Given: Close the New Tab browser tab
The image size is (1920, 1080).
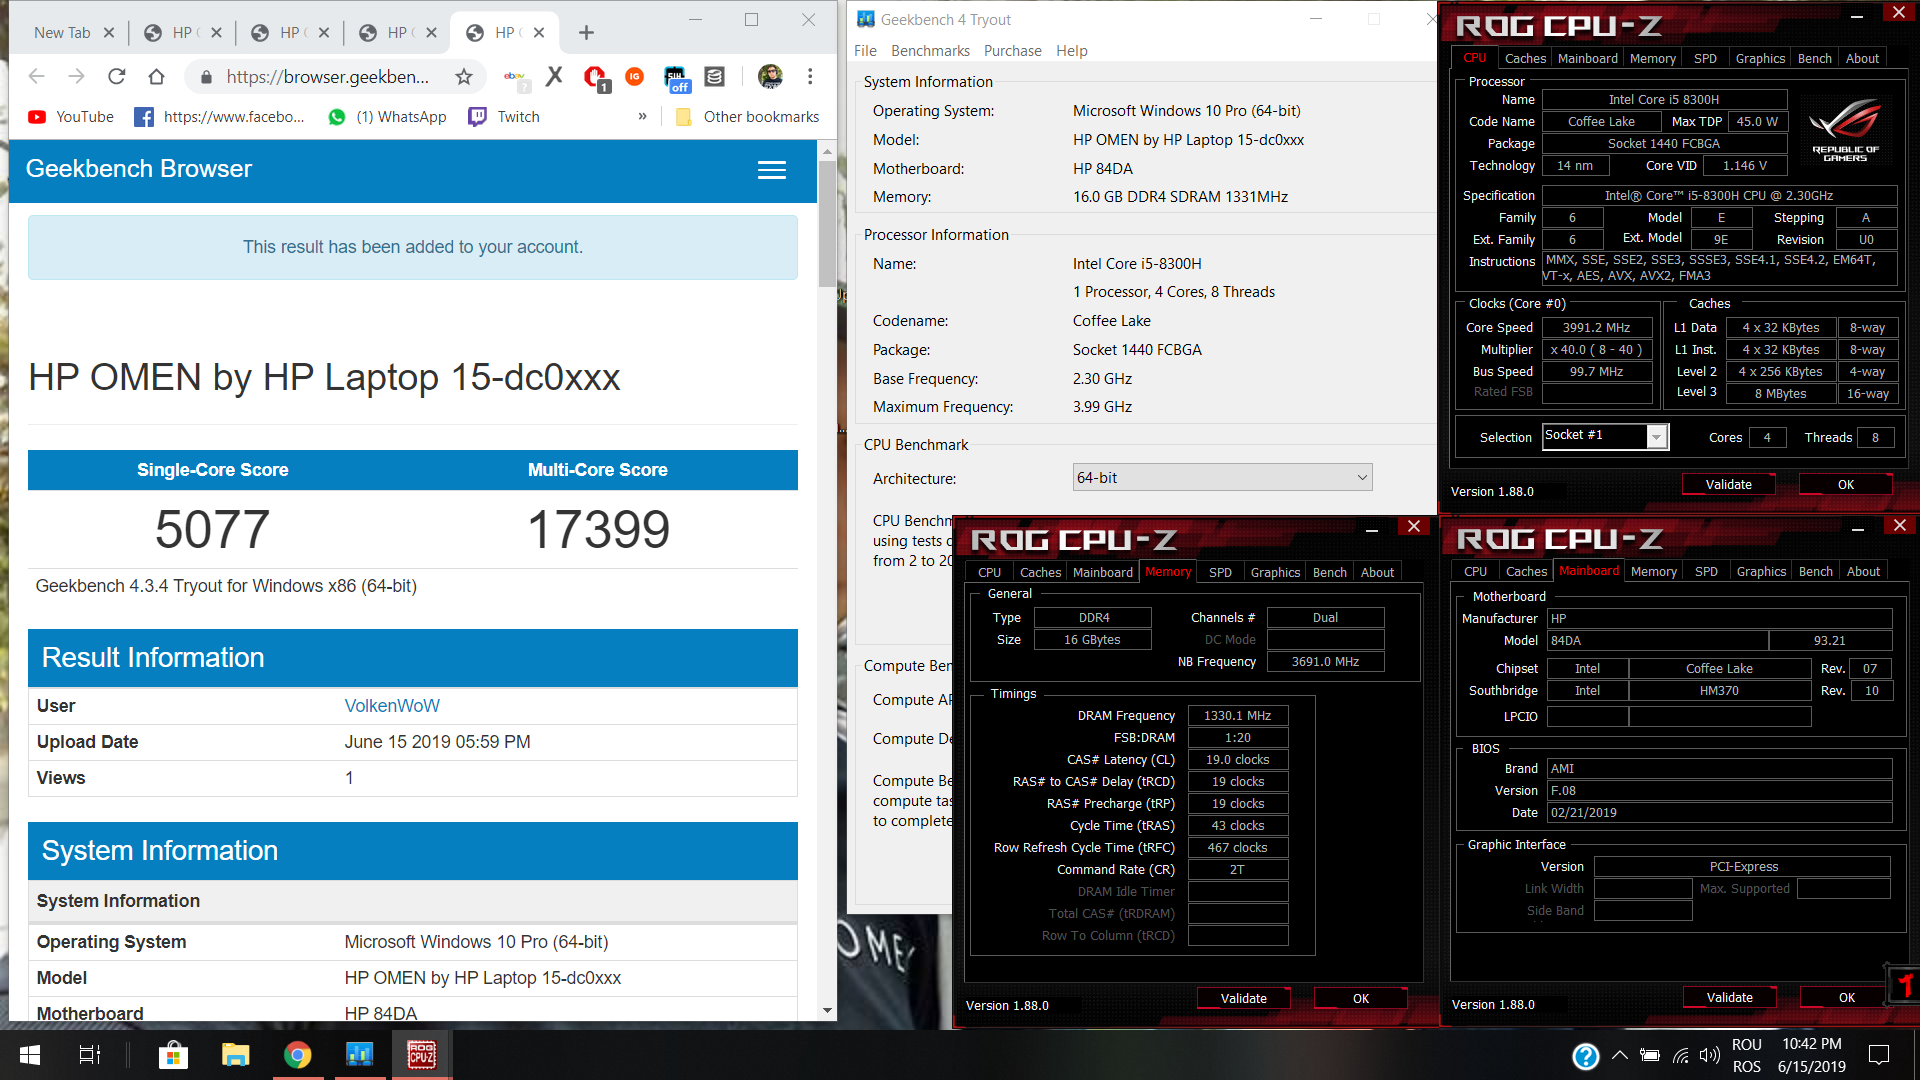Looking at the screenshot, I should coord(109,33).
